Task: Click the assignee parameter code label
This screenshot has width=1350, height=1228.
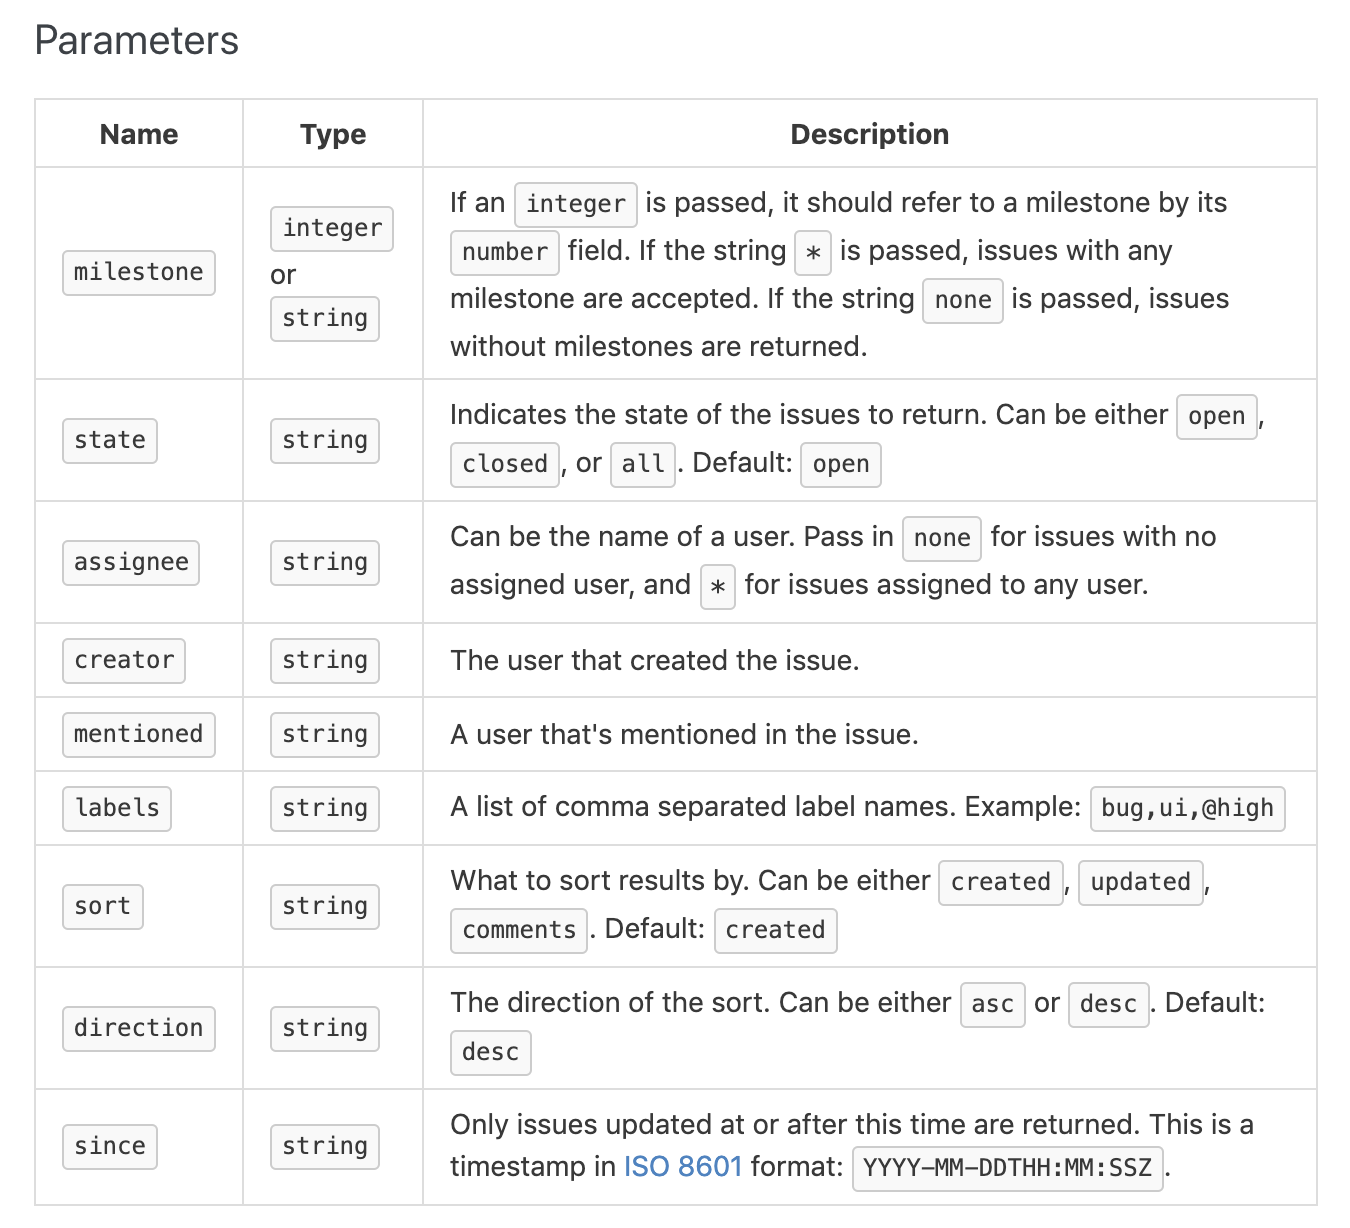Action: [131, 562]
